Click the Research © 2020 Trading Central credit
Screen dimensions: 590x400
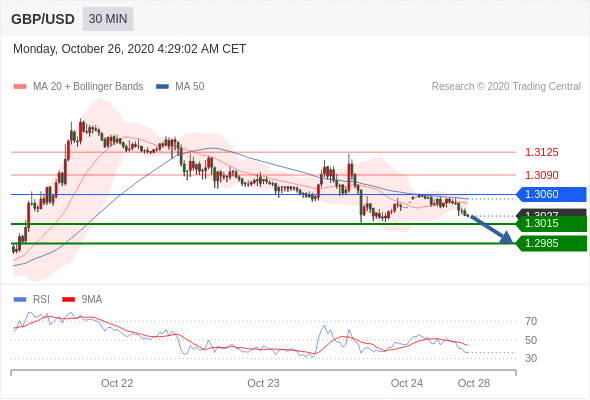coord(506,87)
